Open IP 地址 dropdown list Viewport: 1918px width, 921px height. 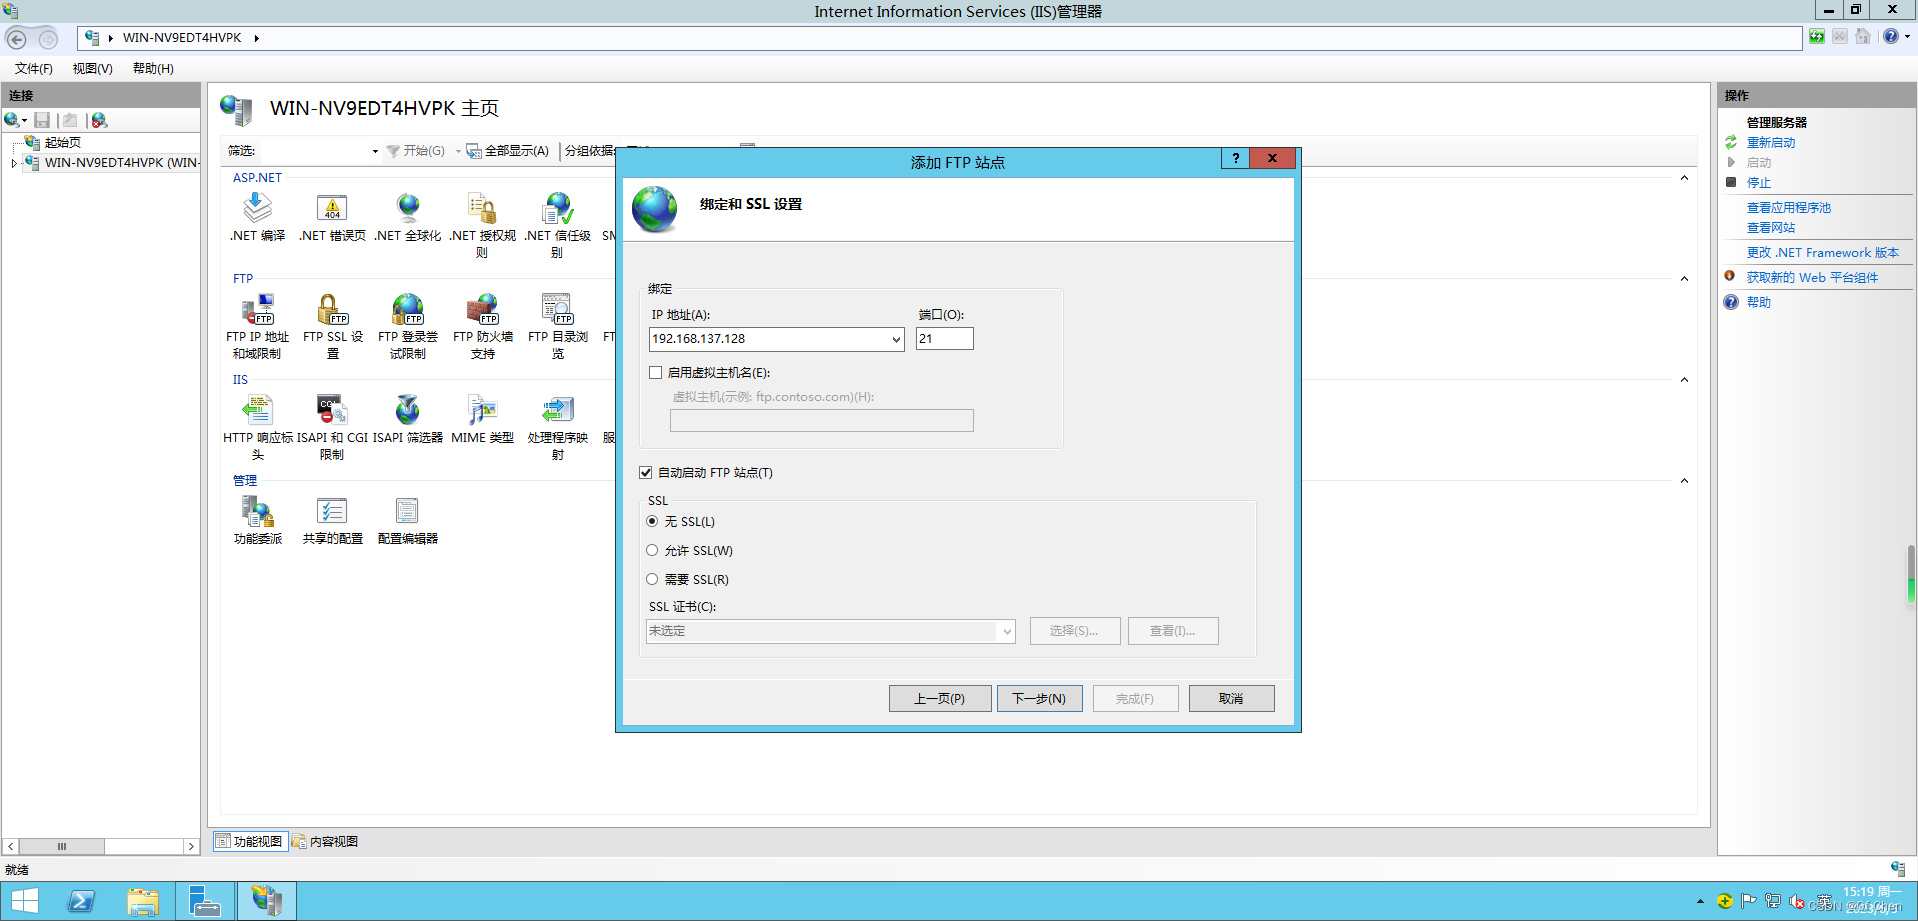(896, 339)
